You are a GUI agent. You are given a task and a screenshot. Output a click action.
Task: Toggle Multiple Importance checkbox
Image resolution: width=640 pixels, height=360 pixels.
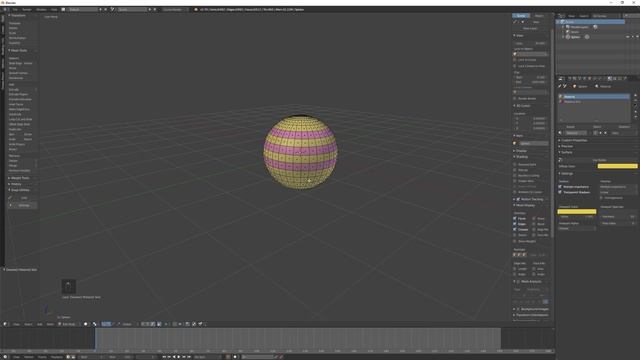coord(560,187)
